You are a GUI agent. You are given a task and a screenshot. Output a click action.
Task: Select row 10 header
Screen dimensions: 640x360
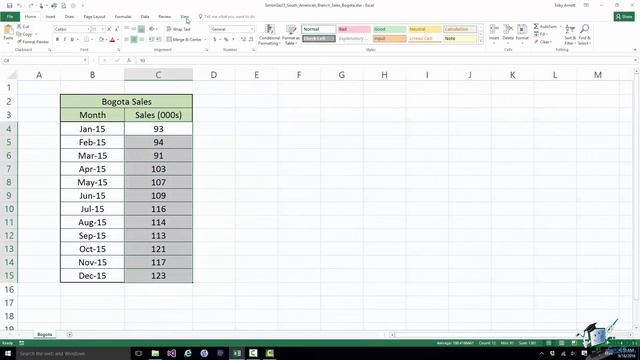pyautogui.click(x=9, y=209)
